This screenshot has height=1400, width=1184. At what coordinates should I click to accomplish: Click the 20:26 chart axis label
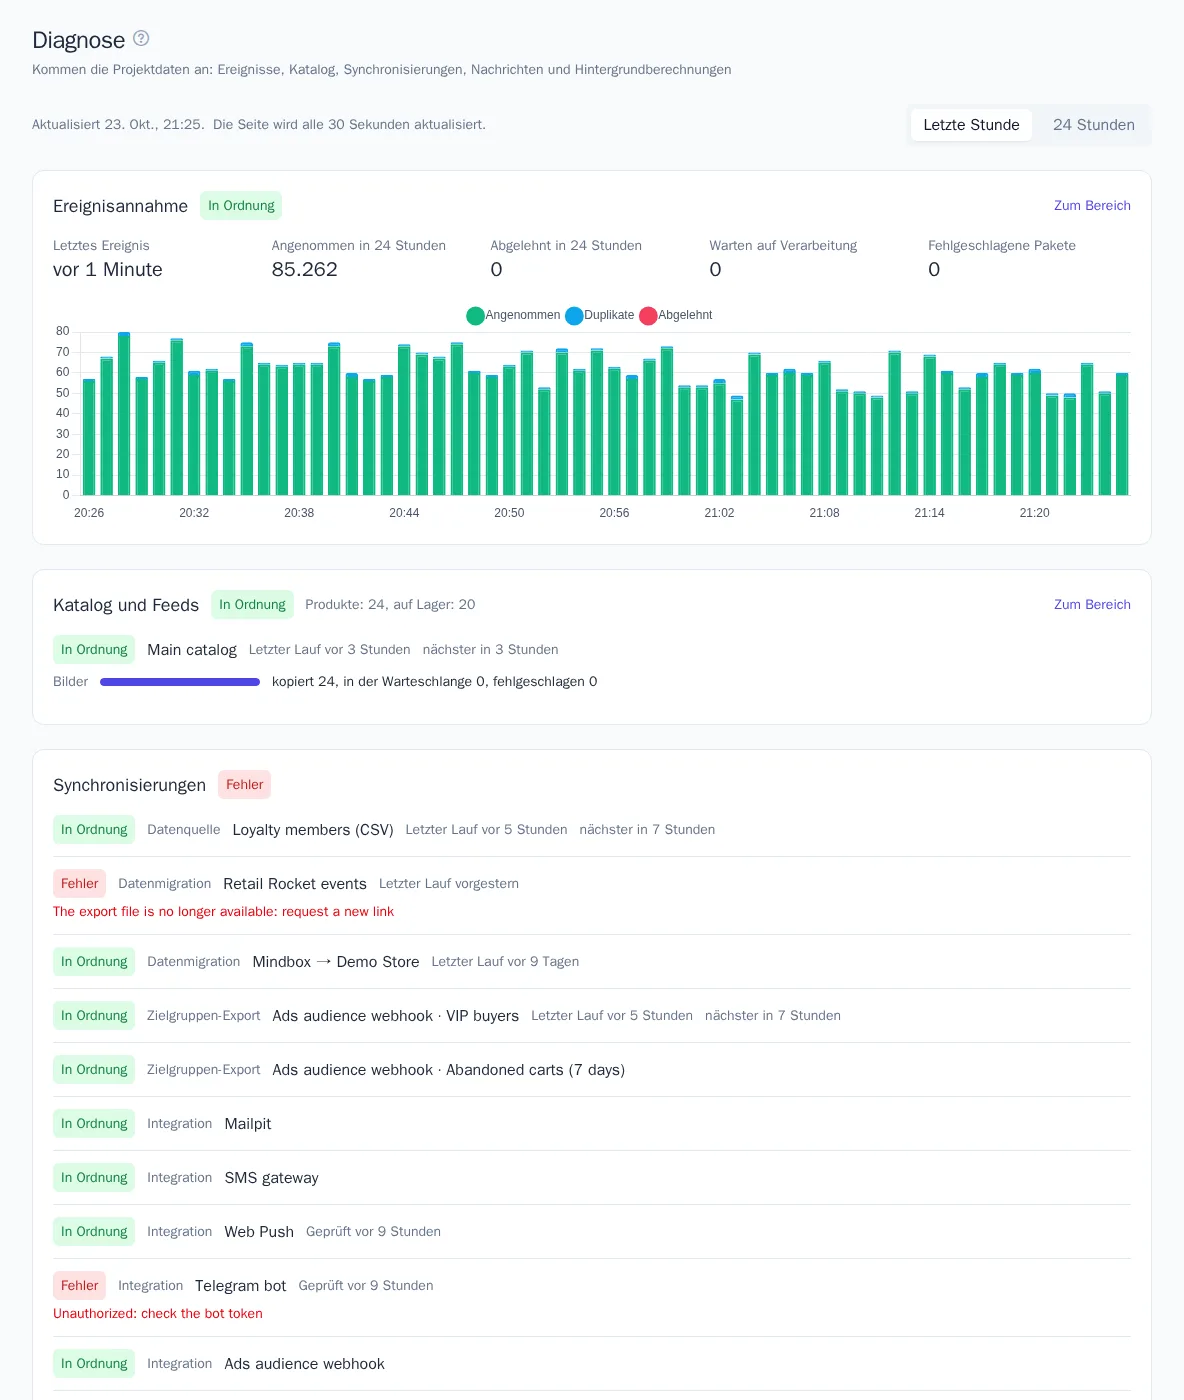[89, 513]
